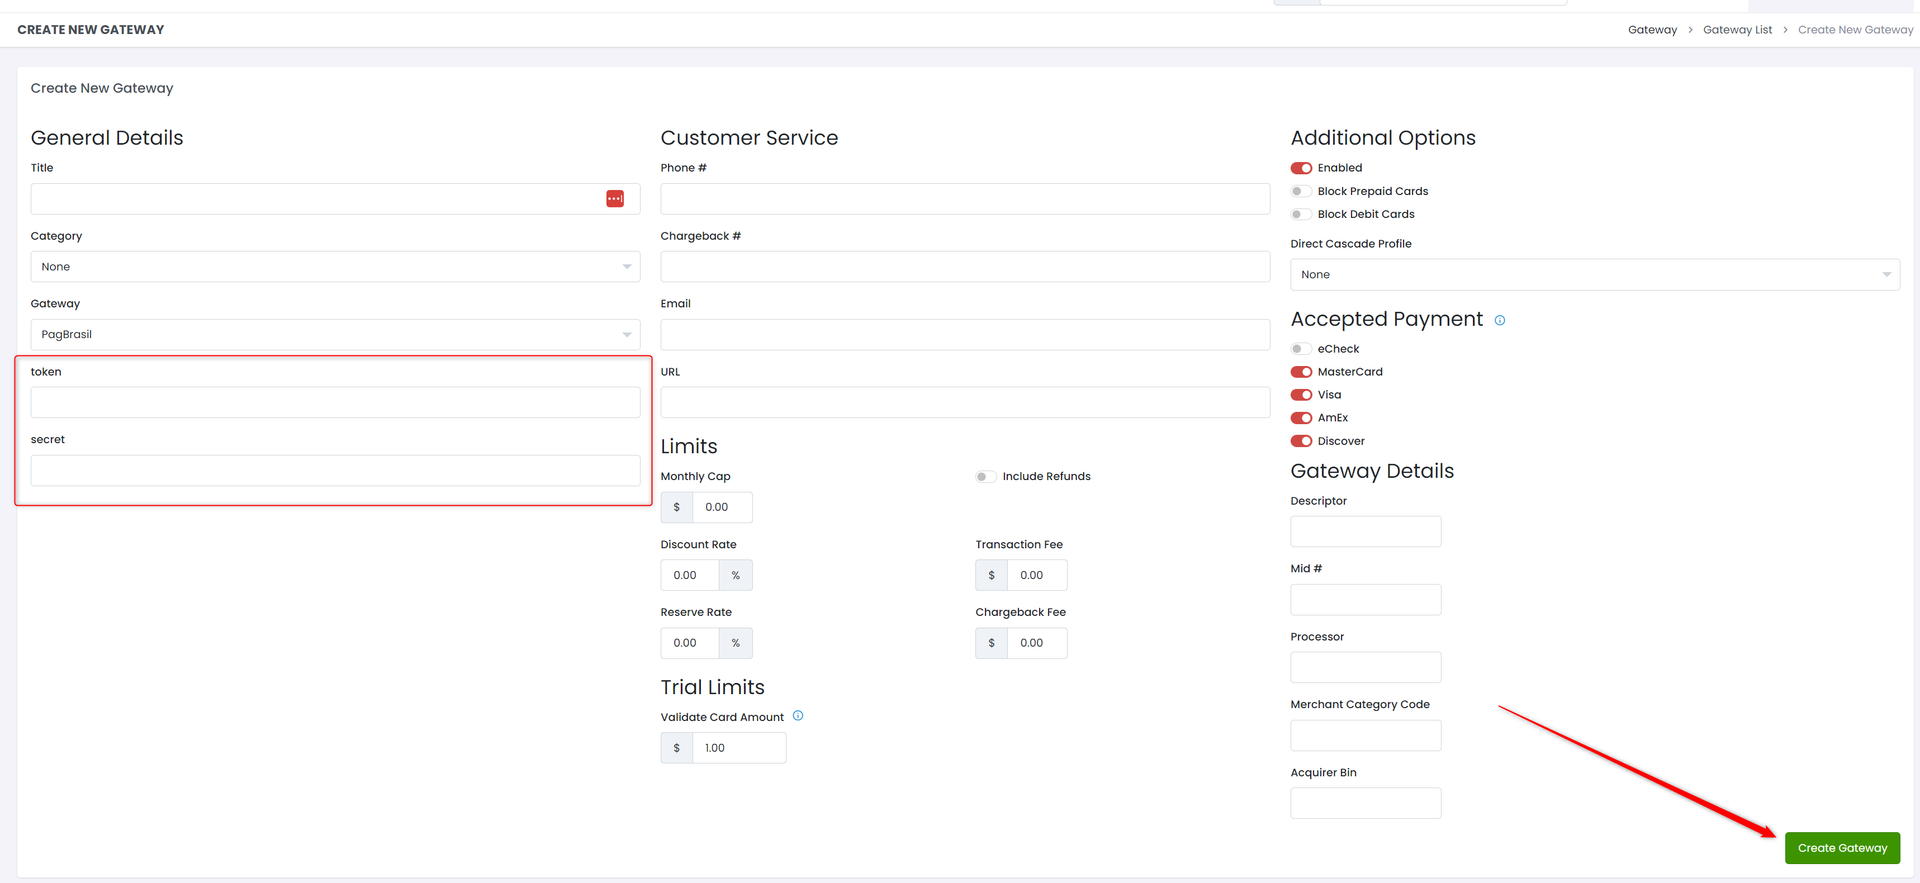This screenshot has width=1920, height=883.
Task: Open the Direct Cascade Profile dropdown
Action: point(1594,275)
